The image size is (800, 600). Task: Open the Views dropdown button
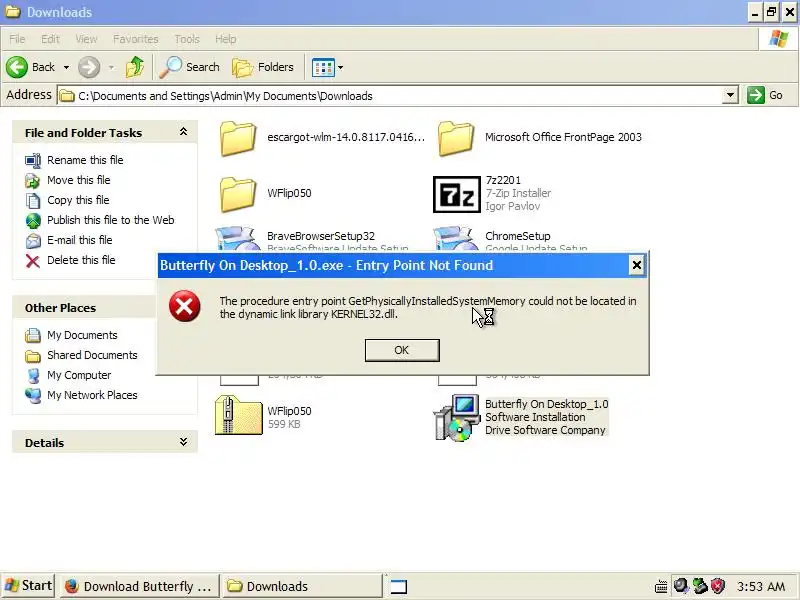327,67
